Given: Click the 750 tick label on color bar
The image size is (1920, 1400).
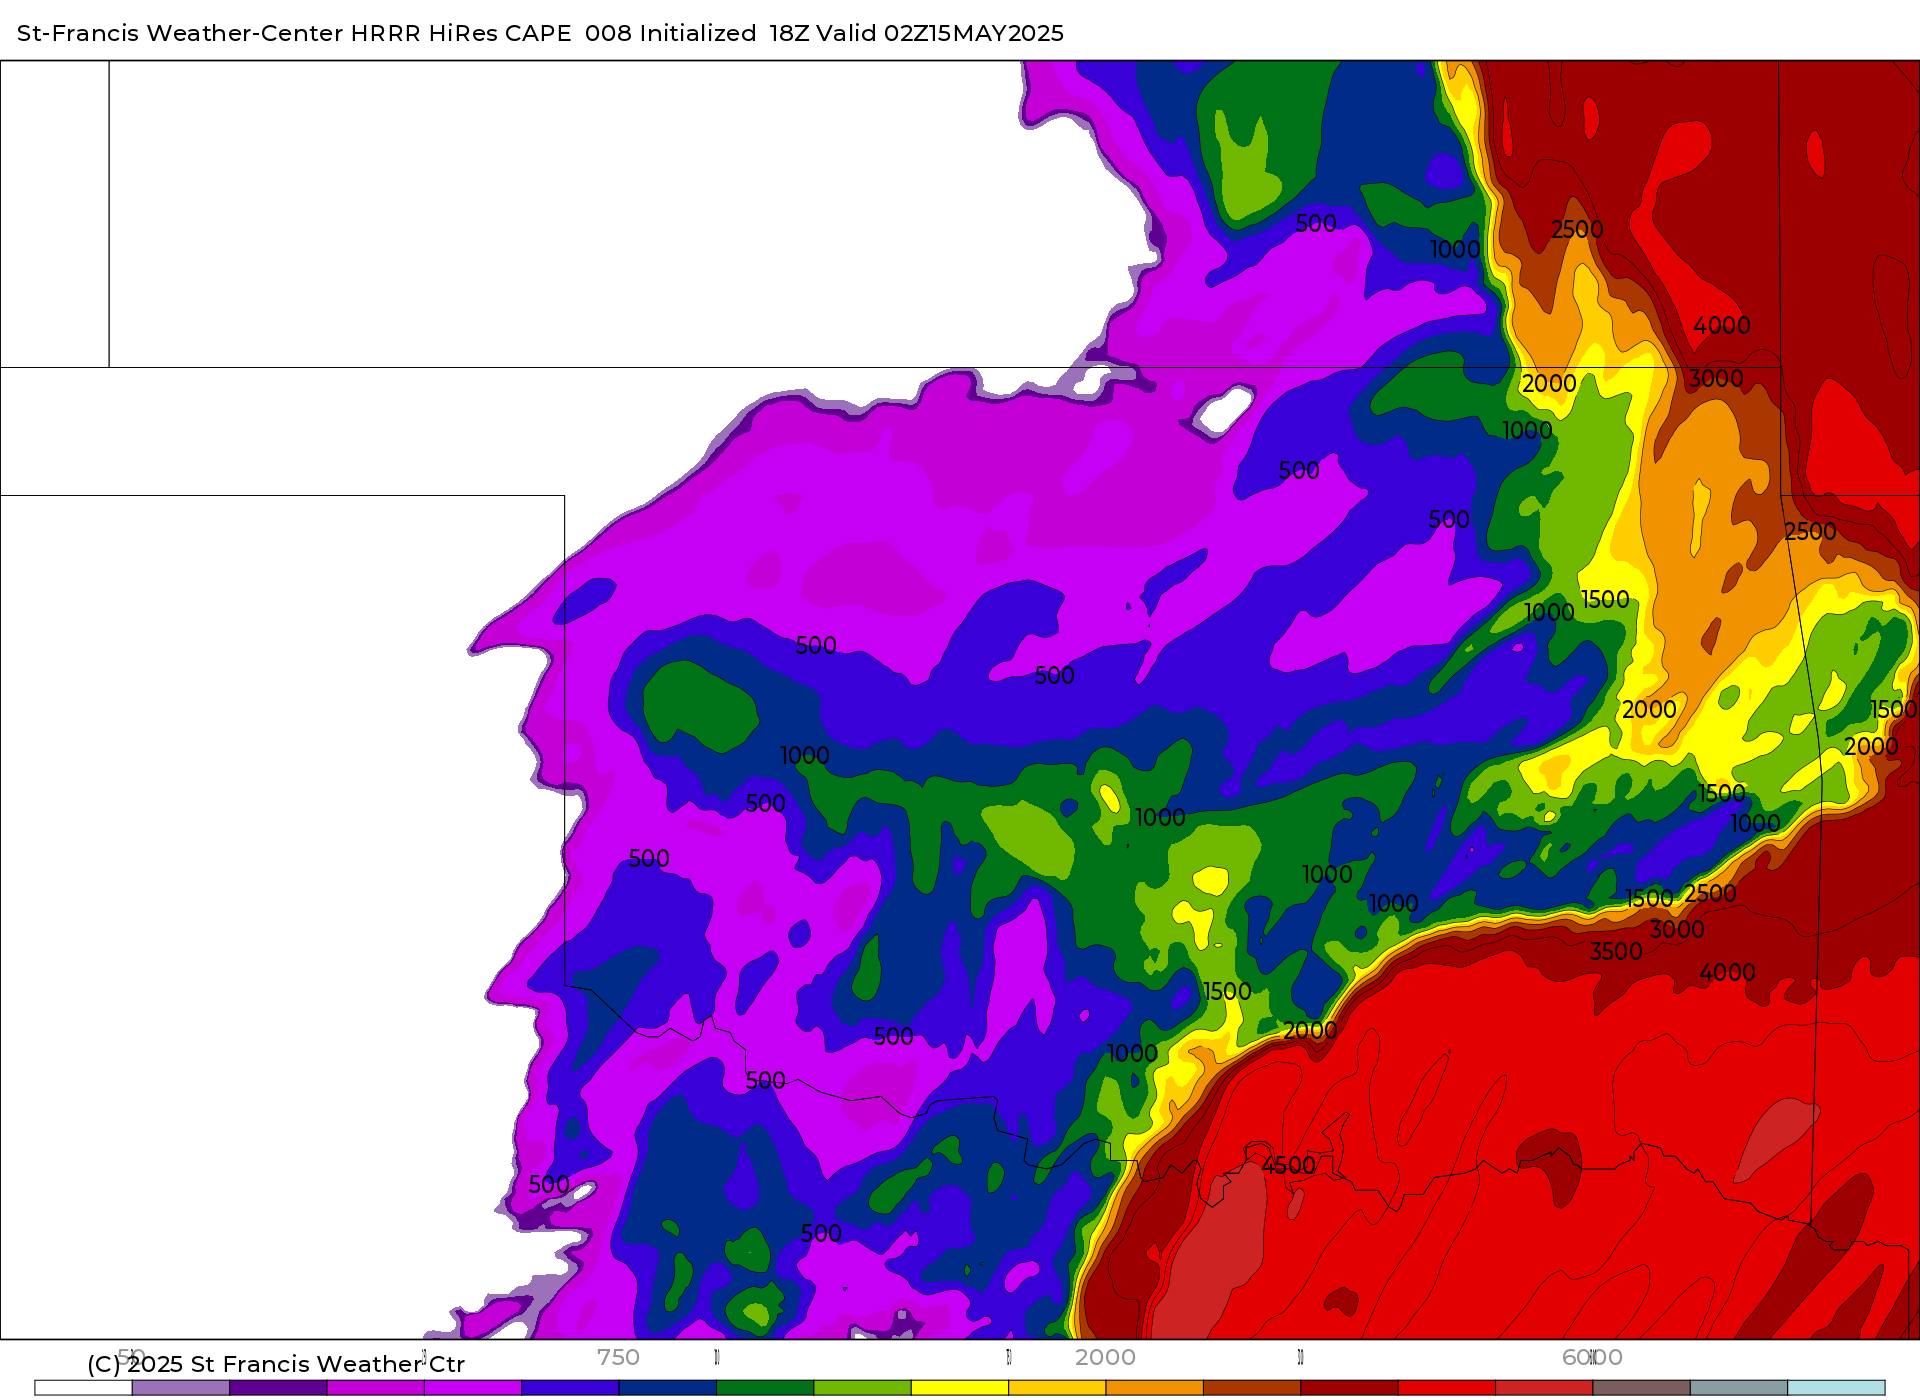Looking at the screenshot, I should [618, 1357].
